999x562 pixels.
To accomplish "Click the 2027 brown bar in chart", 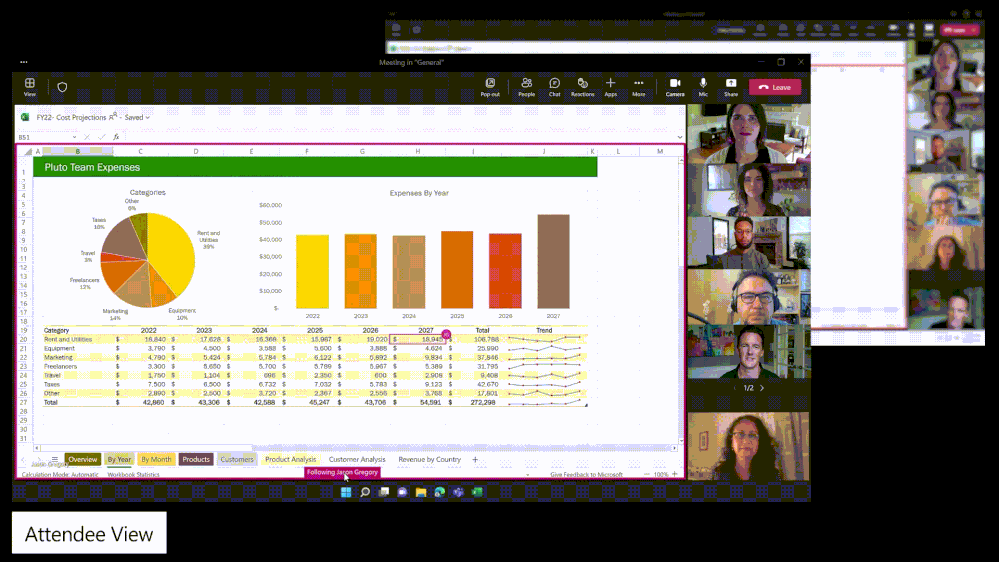I will (553, 261).
